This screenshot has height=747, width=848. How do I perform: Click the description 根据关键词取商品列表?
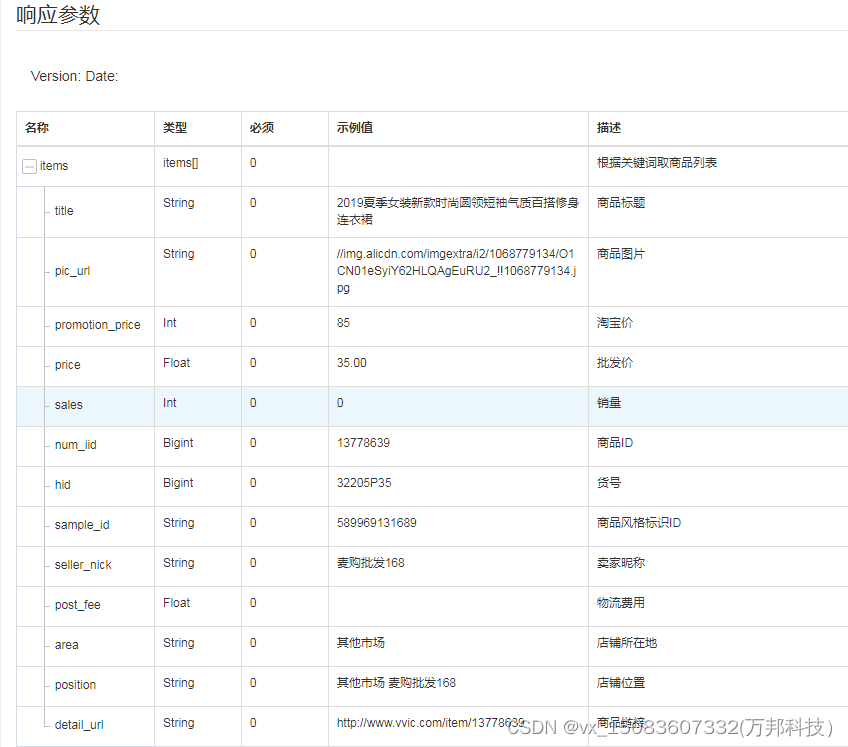tap(657, 163)
